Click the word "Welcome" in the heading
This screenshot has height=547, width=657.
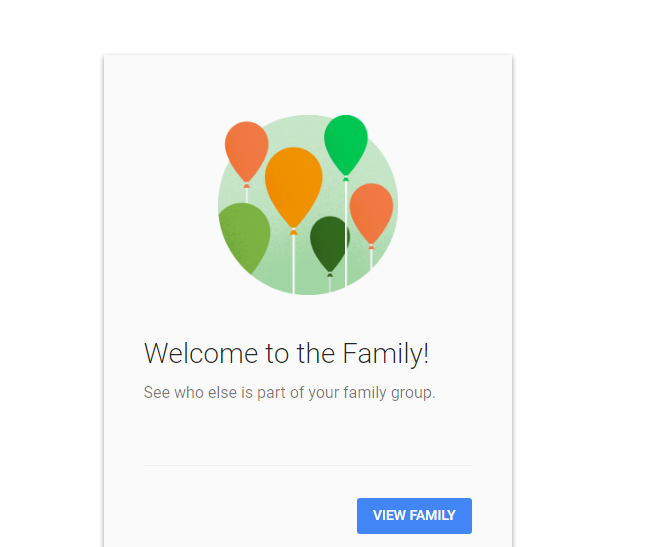pyautogui.click(x=188, y=353)
